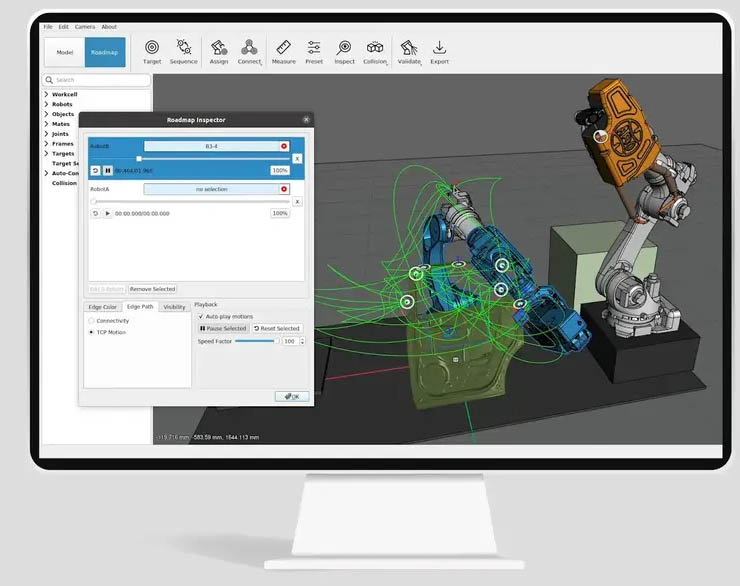Toggle Auto play motions checkbox
The height and width of the screenshot is (586, 740).
point(201,317)
